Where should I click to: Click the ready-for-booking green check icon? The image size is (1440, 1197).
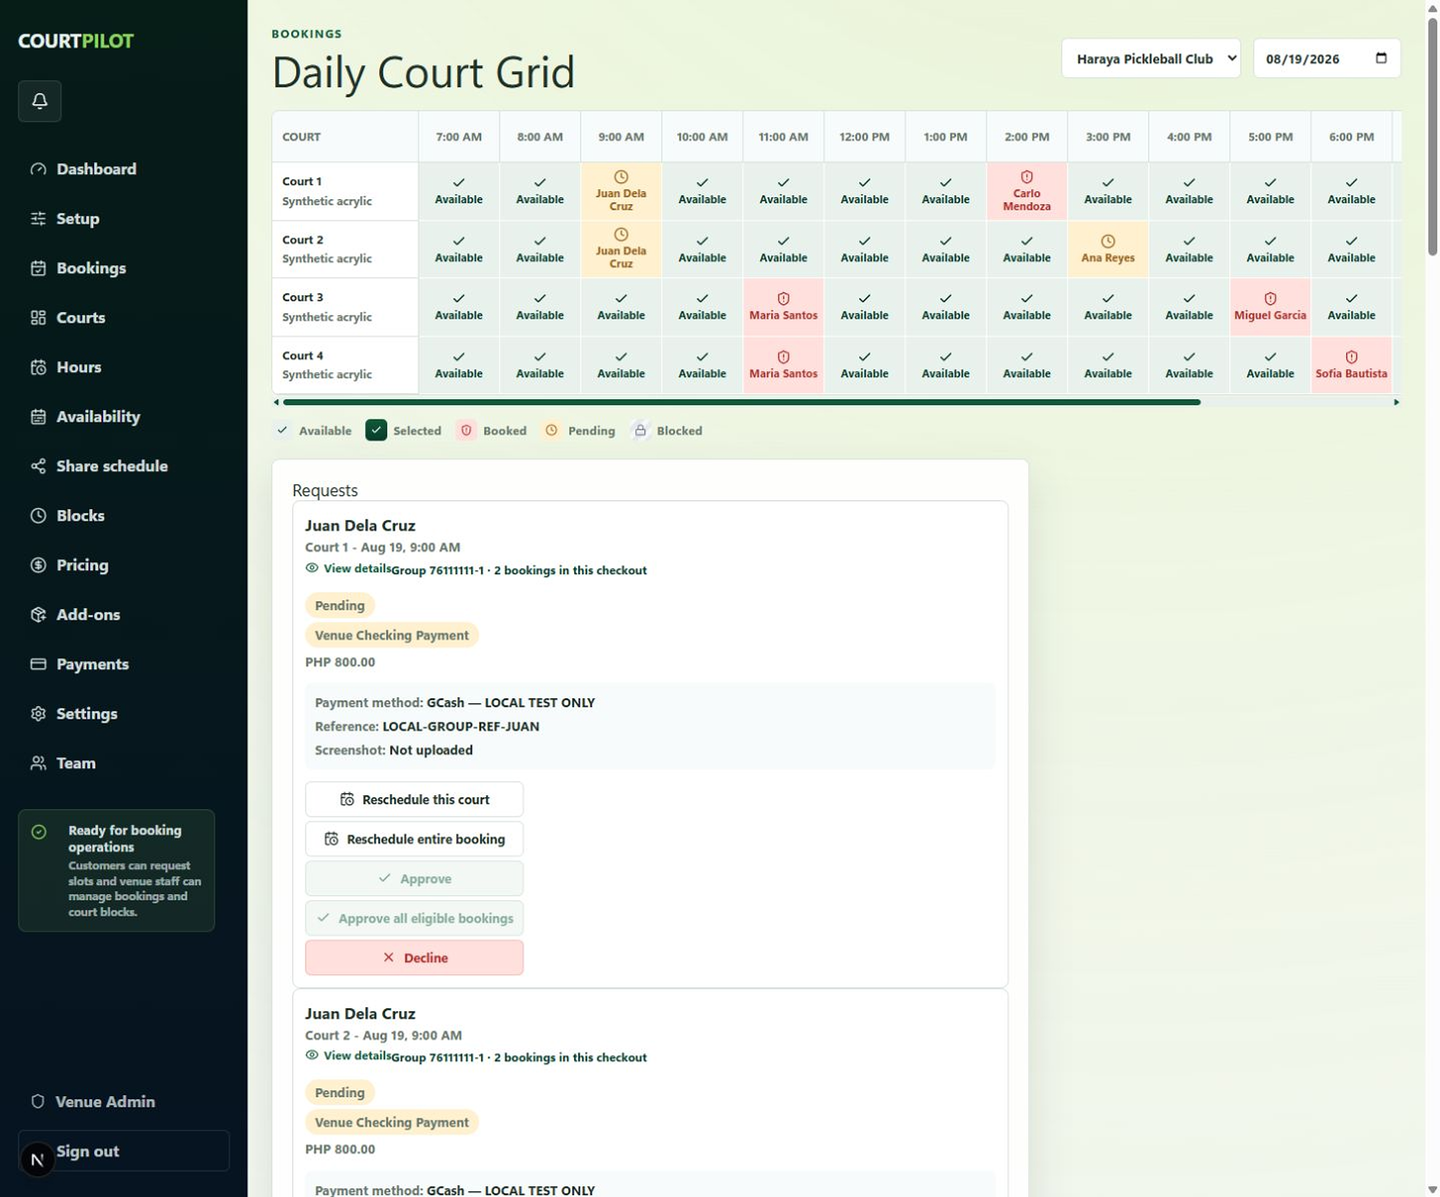point(39,831)
